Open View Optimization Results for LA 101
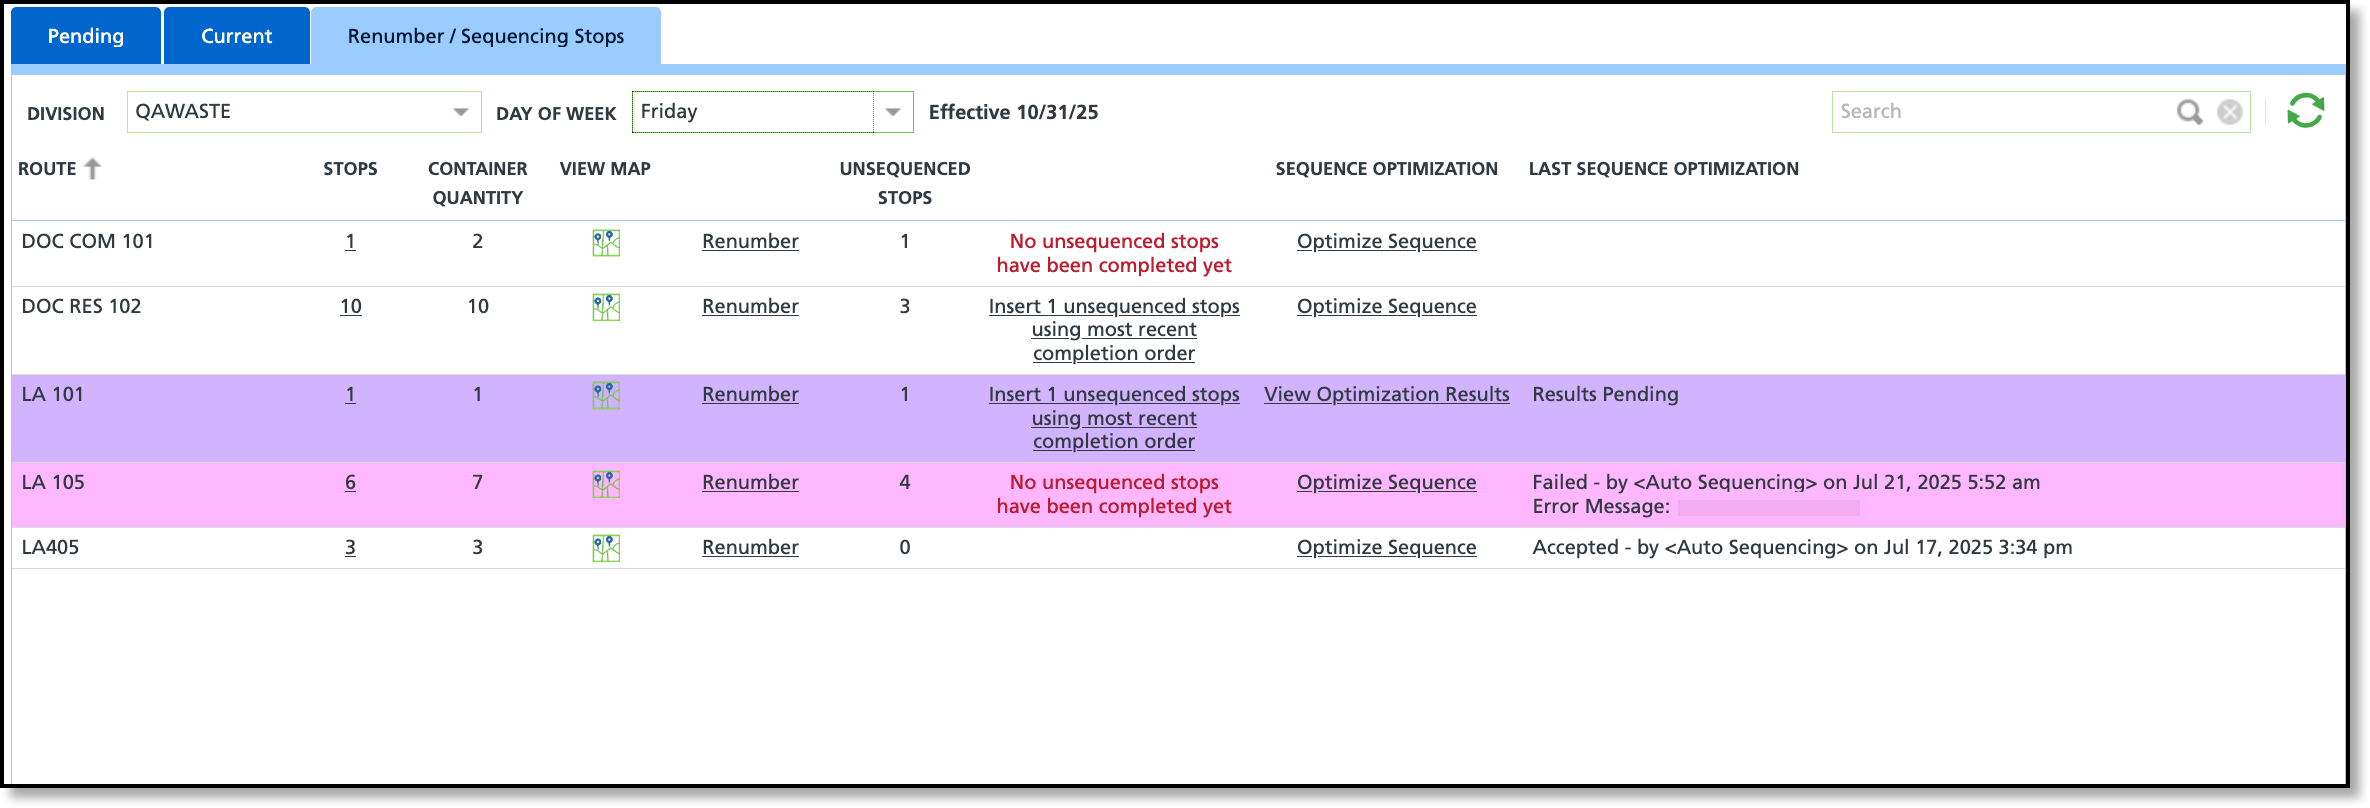The height and width of the screenshot is (808, 2370). click(x=1386, y=395)
